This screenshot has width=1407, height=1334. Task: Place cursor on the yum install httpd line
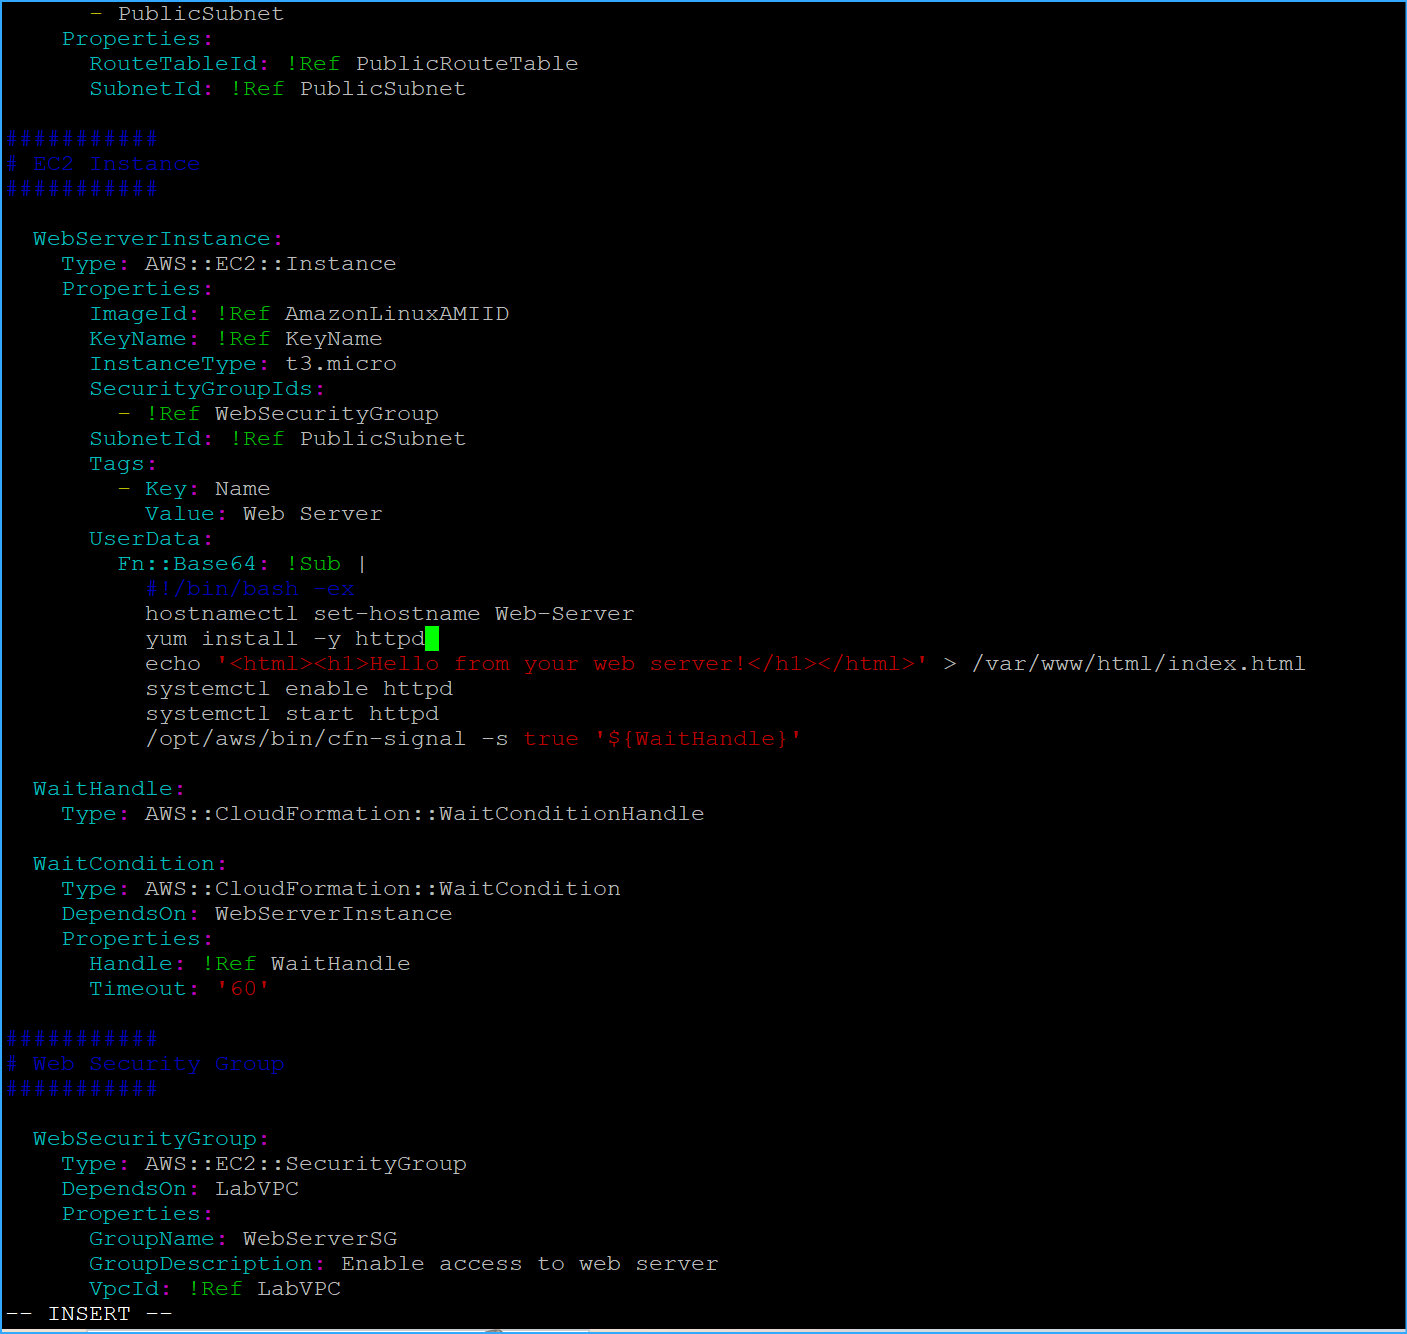pyautogui.click(x=280, y=638)
